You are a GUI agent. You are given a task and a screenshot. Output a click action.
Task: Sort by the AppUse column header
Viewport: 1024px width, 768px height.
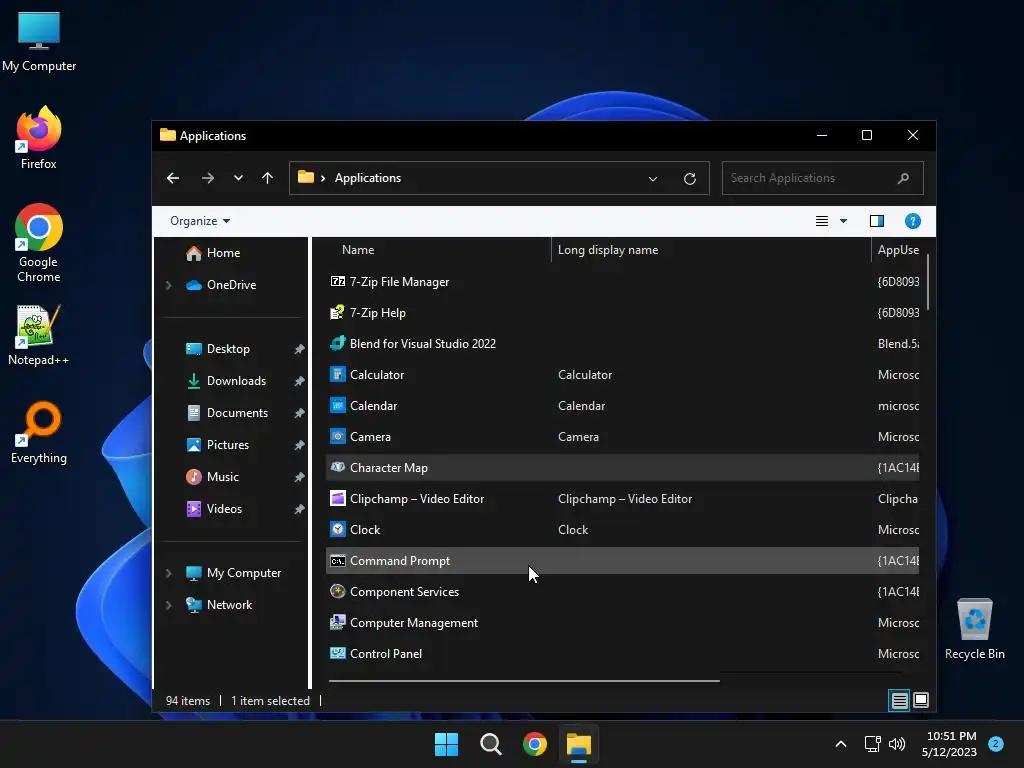click(898, 250)
